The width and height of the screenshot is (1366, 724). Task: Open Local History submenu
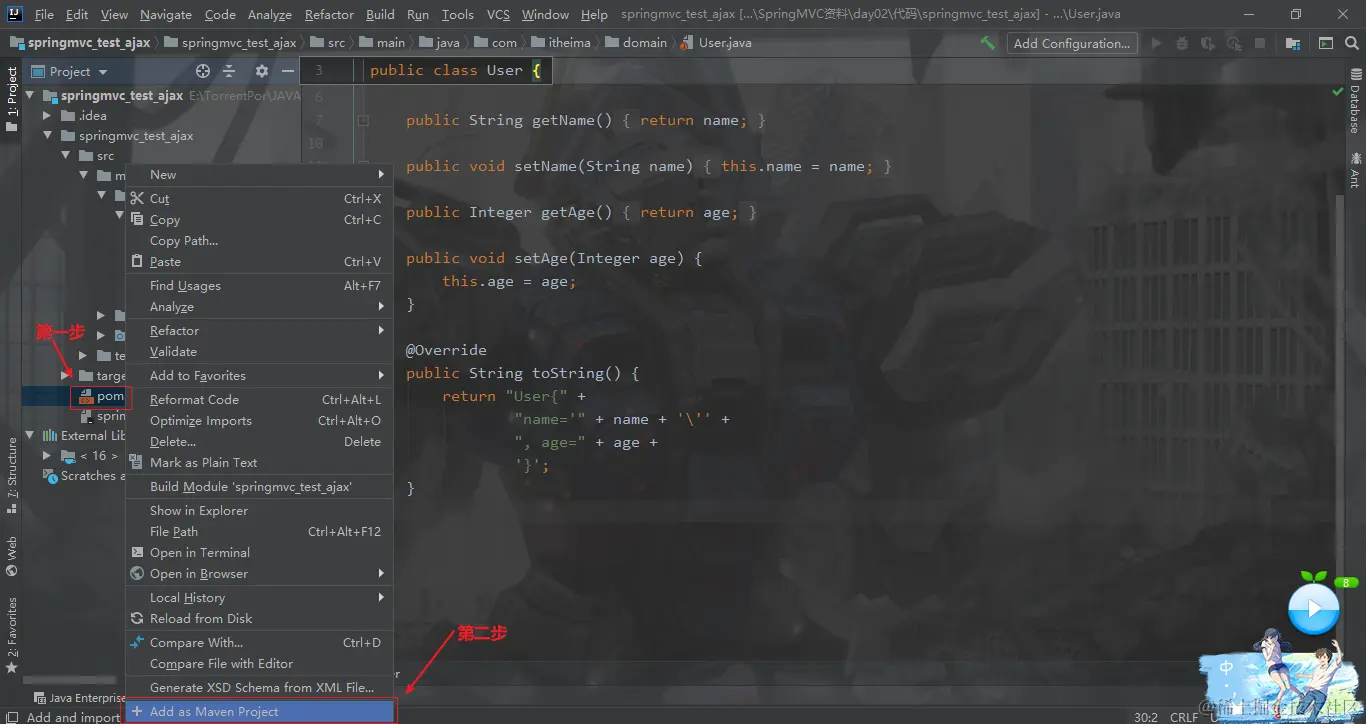pos(260,597)
